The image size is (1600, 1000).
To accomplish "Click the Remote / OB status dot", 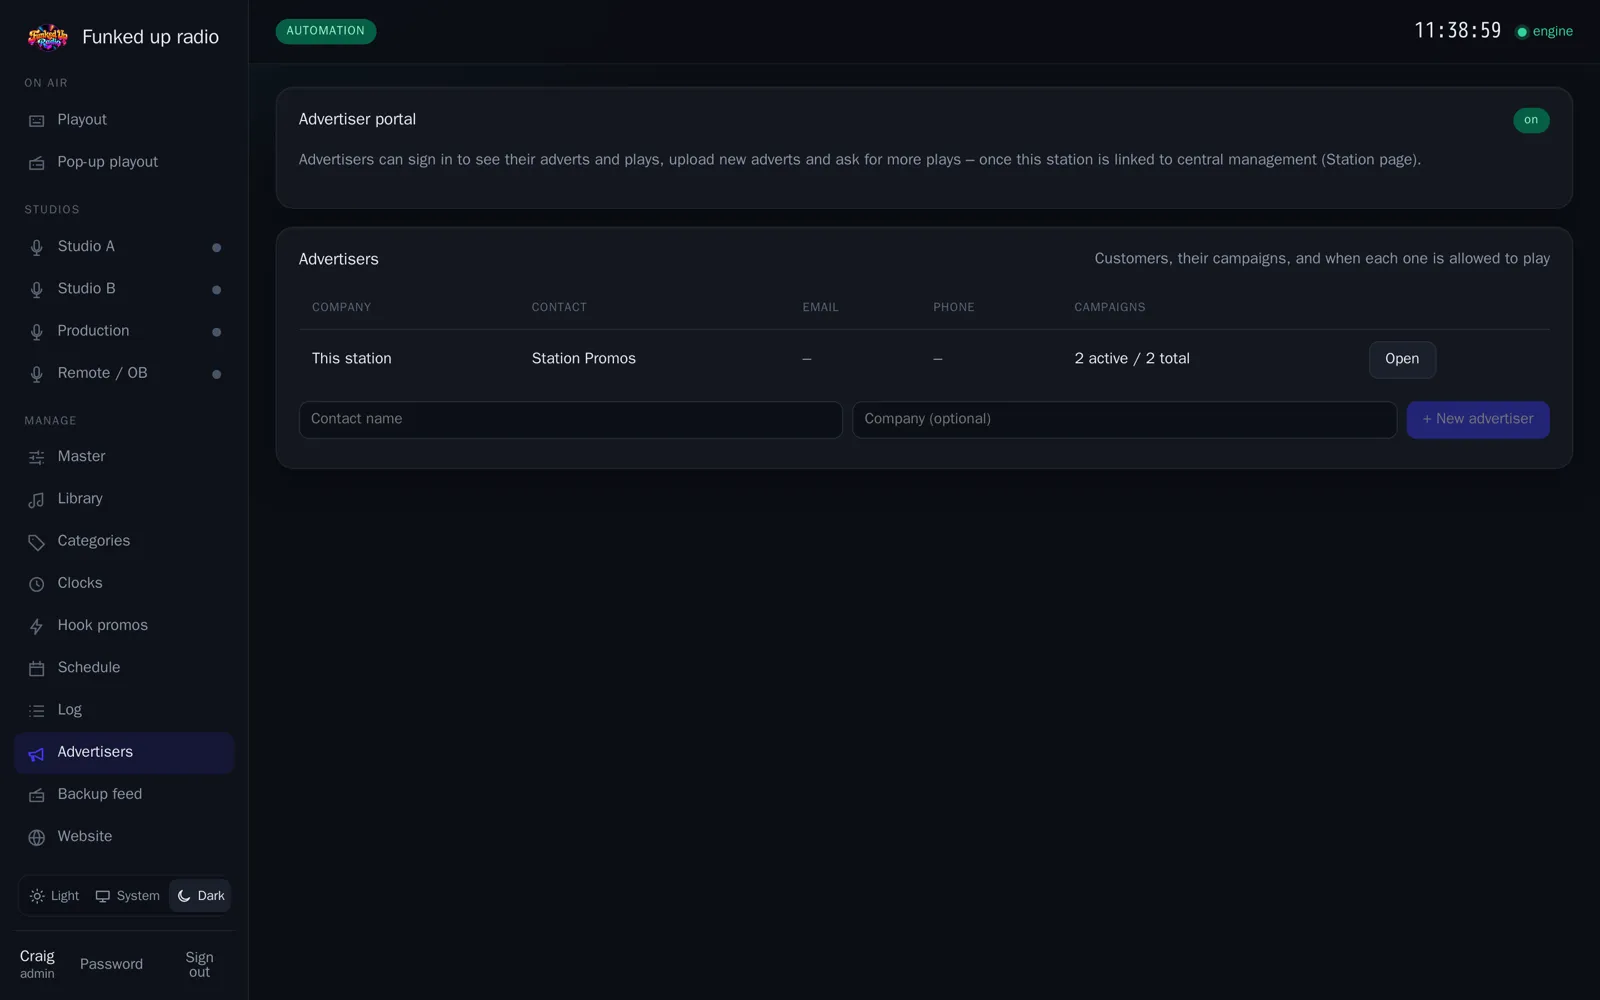I will coord(216,374).
